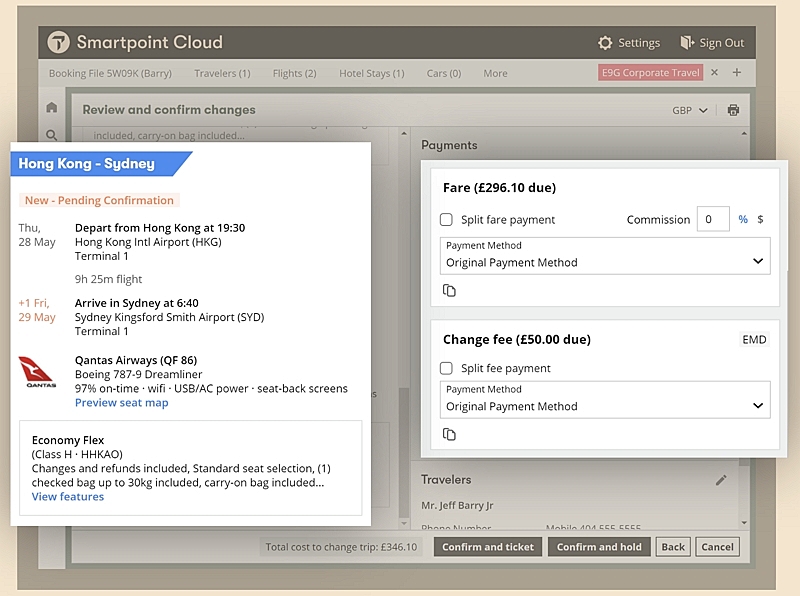Image resolution: width=800 pixels, height=596 pixels.
Task: Switch to Travelers (1) tab
Action: point(222,73)
